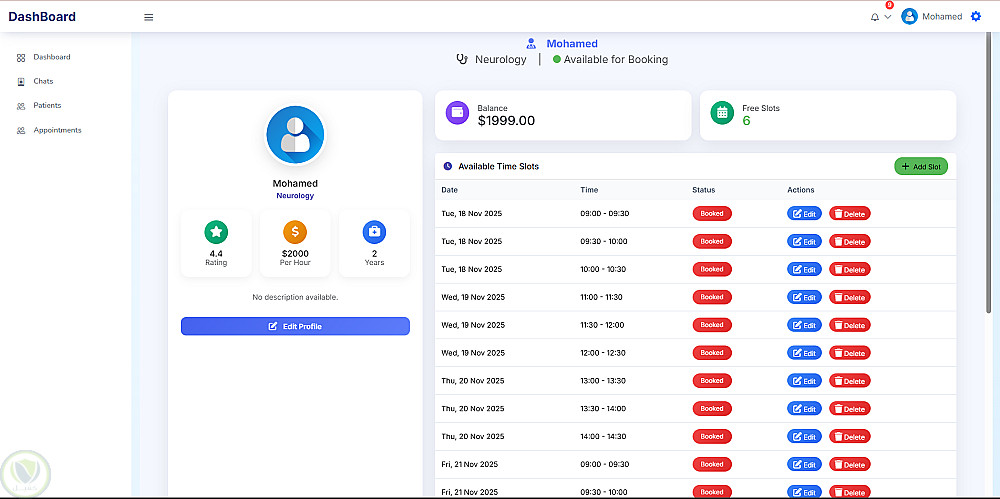This screenshot has width=1000, height=499.
Task: Delete the Tue 18 Nov 09:30 - 10:00 slot
Action: (849, 242)
